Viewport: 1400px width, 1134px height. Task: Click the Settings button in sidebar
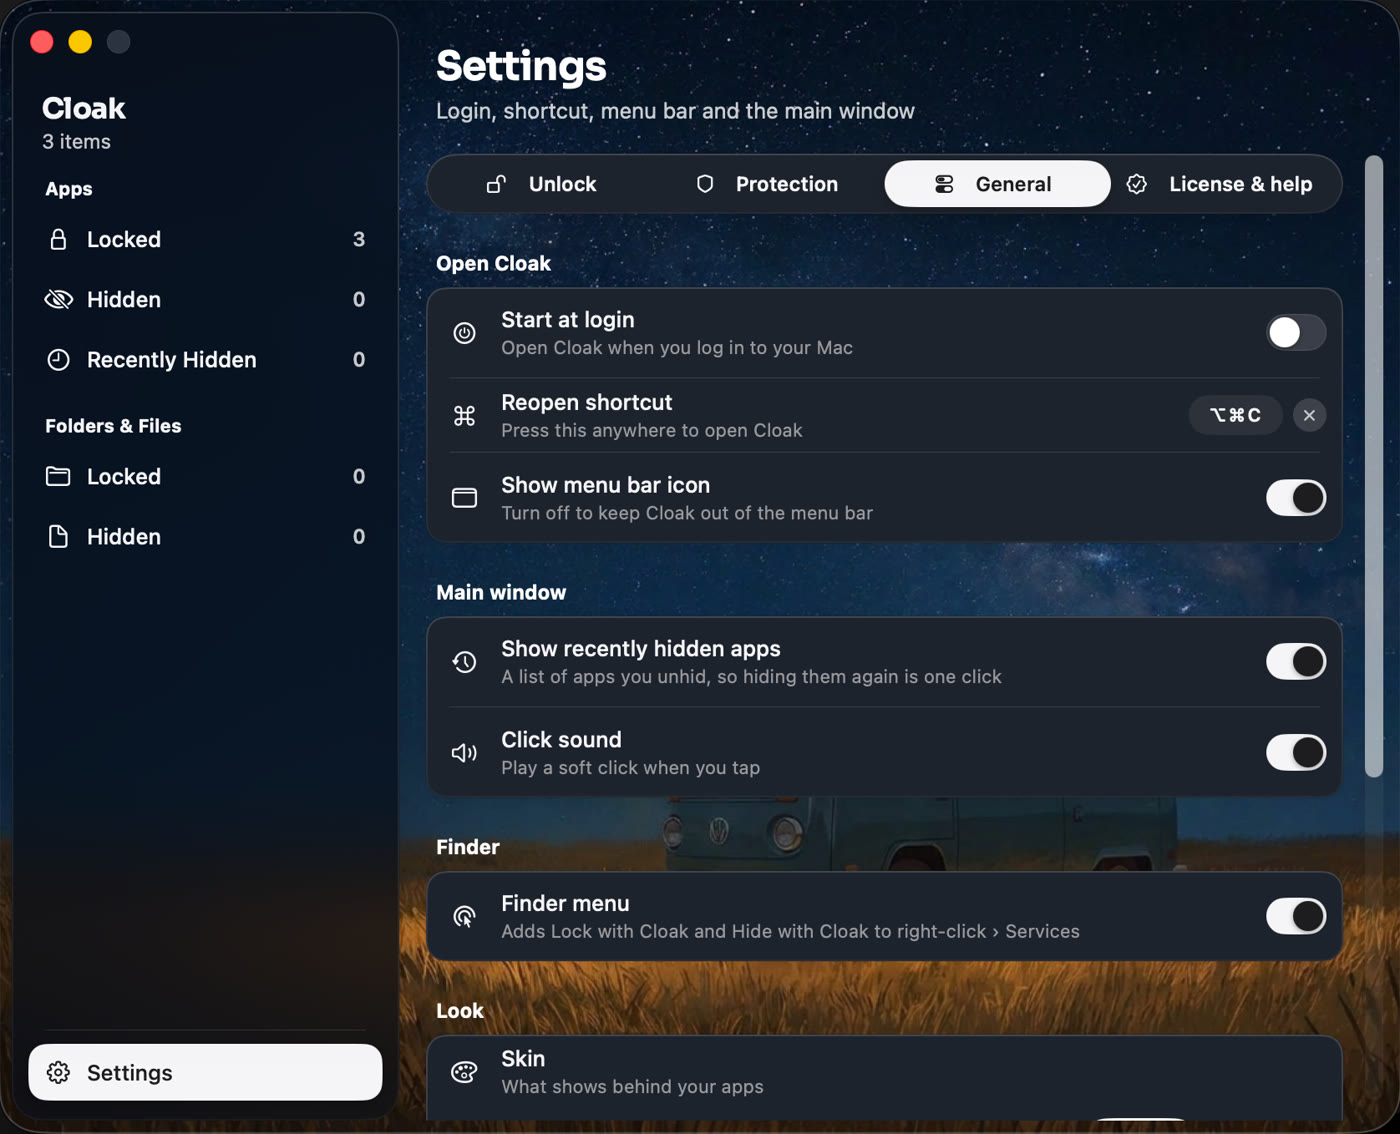click(205, 1072)
